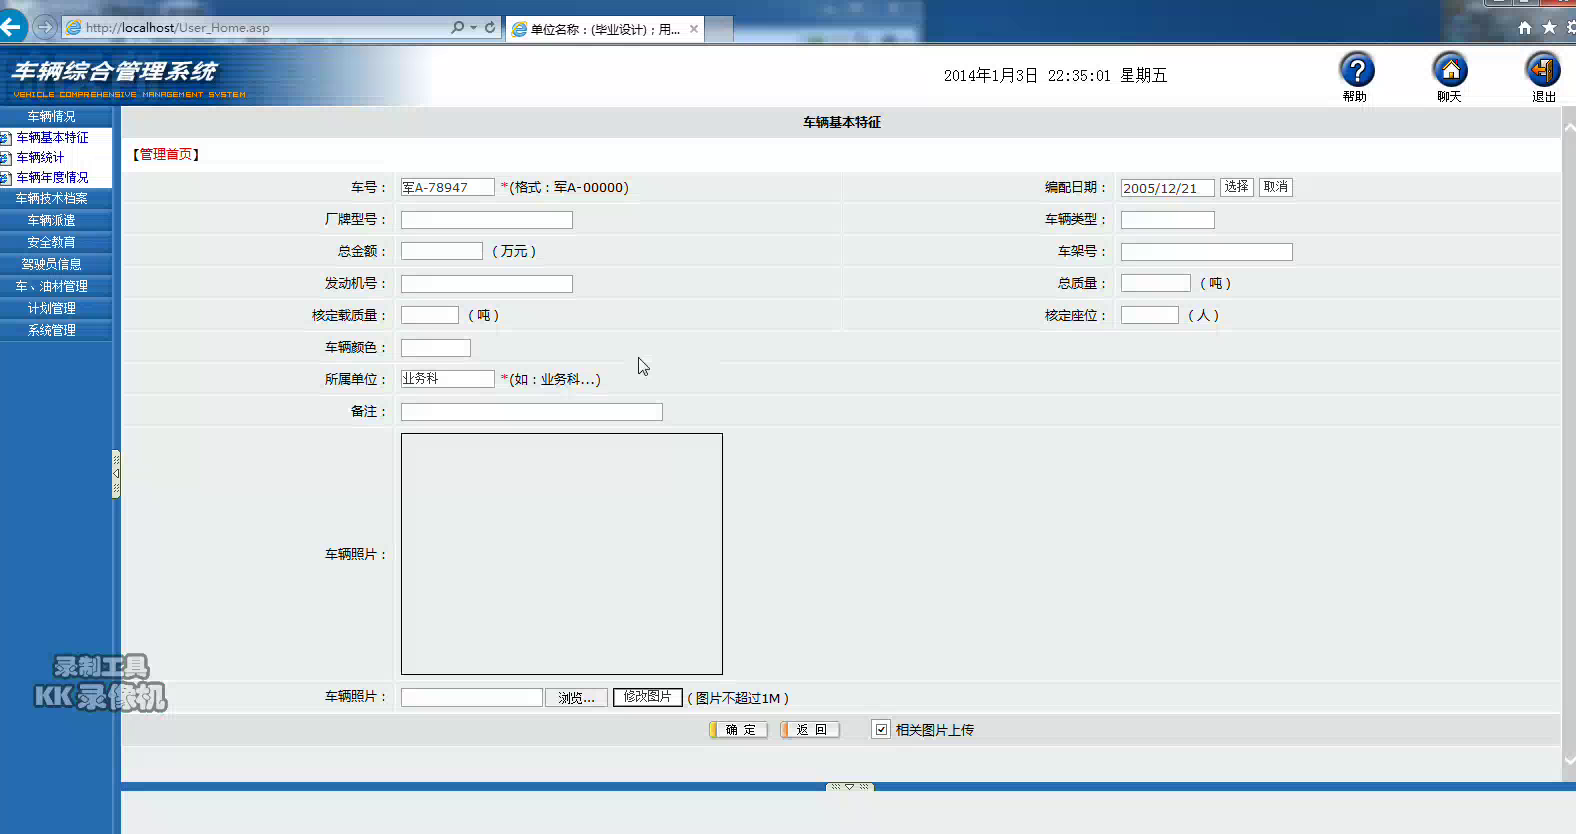This screenshot has width=1576, height=834.
Task: Expand the 车辆技术档案 menu section
Action: [52, 198]
